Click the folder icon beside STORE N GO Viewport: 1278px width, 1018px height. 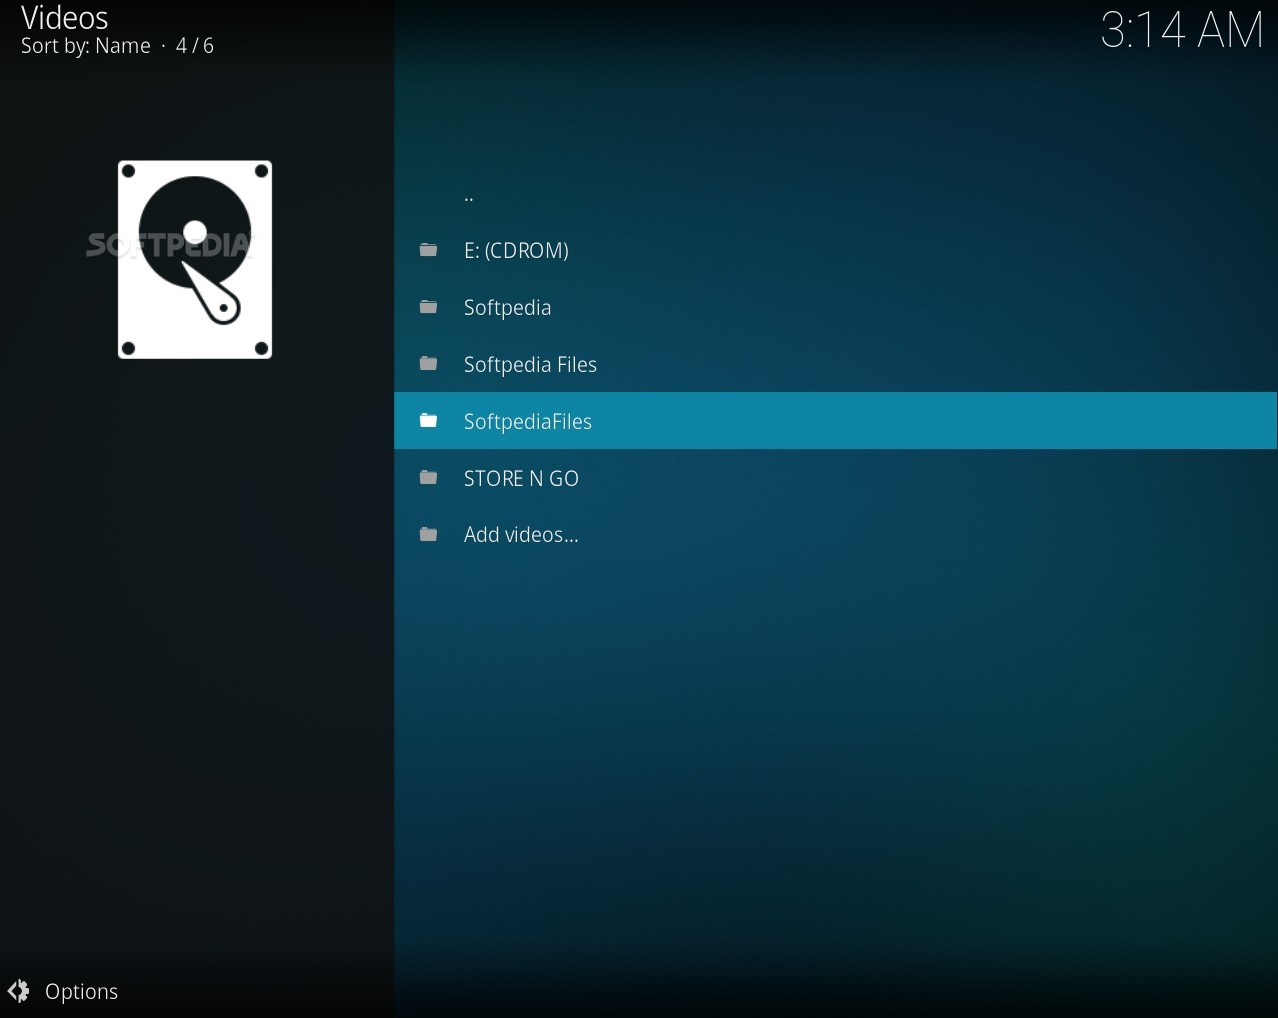pyautogui.click(x=428, y=478)
